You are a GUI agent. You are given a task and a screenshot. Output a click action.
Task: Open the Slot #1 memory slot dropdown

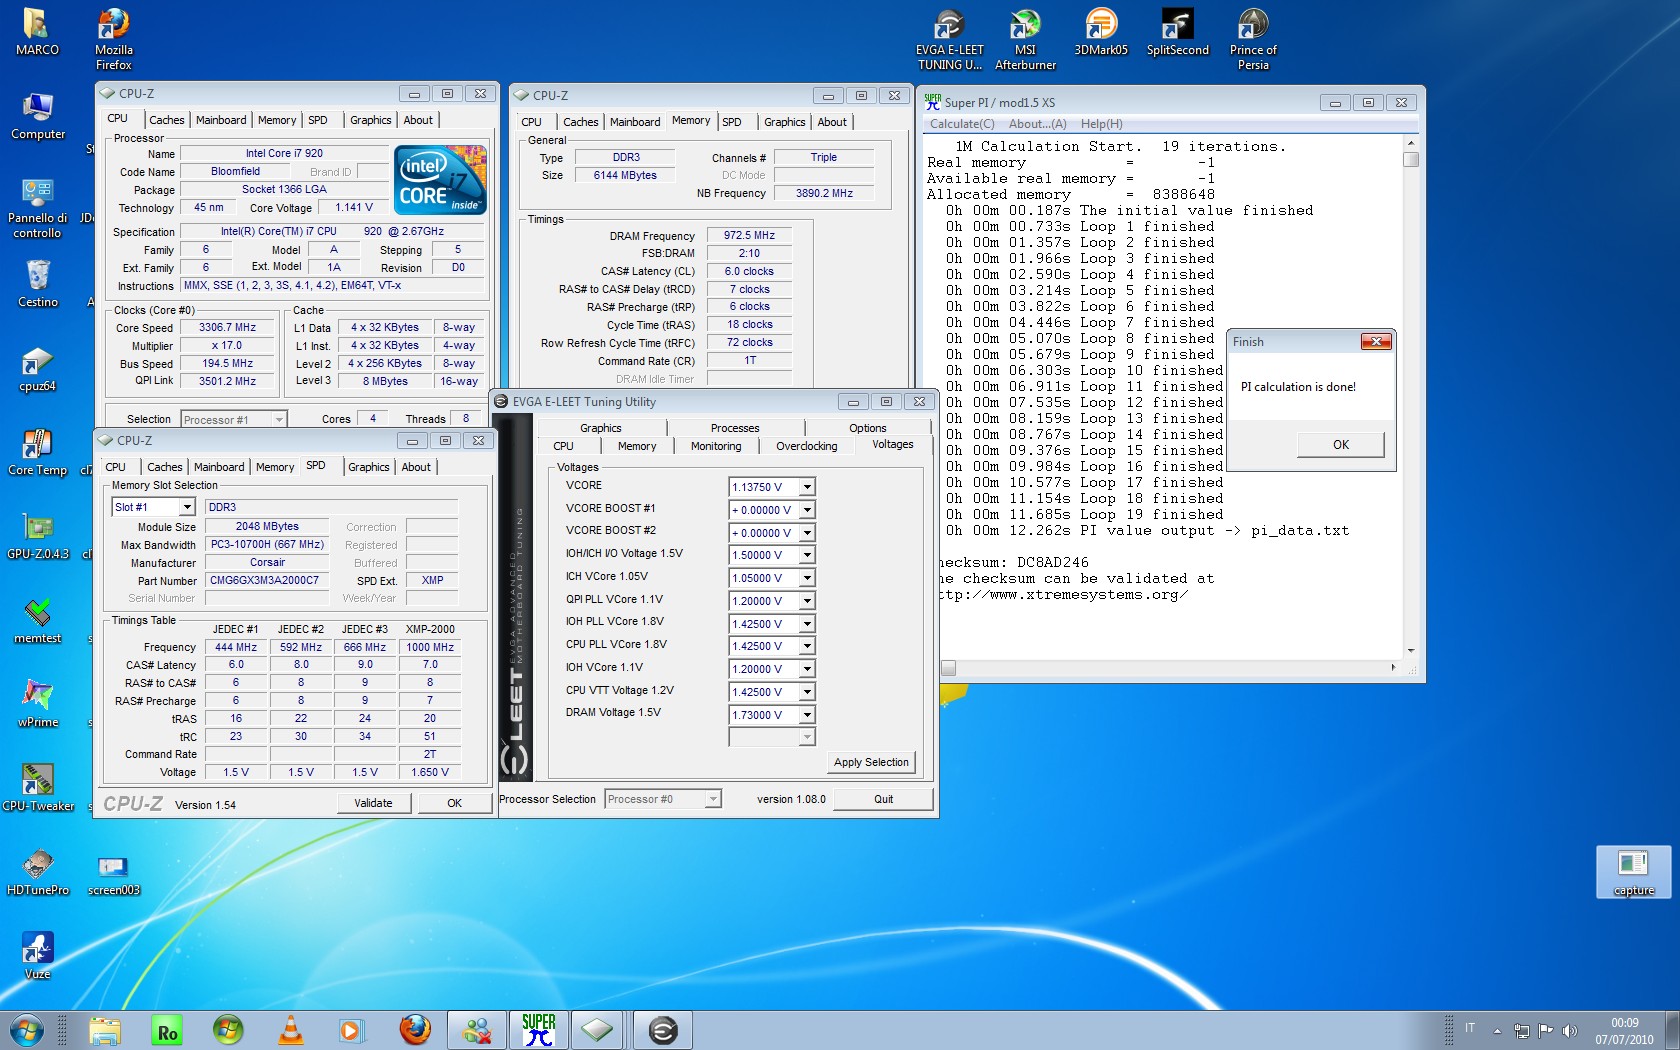tap(187, 507)
